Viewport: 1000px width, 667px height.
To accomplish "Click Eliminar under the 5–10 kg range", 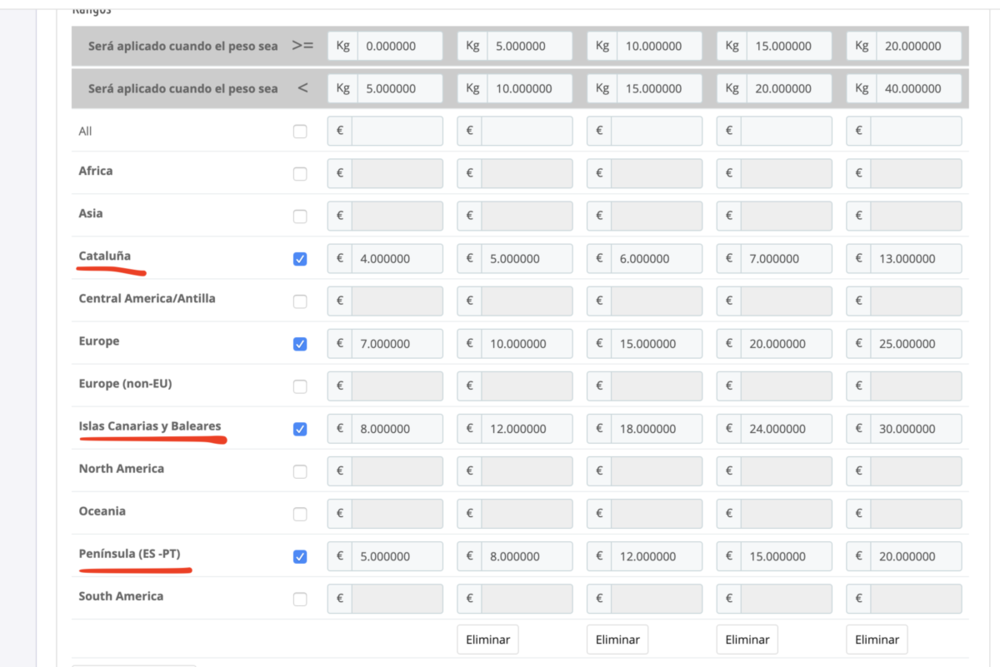I will click(488, 639).
